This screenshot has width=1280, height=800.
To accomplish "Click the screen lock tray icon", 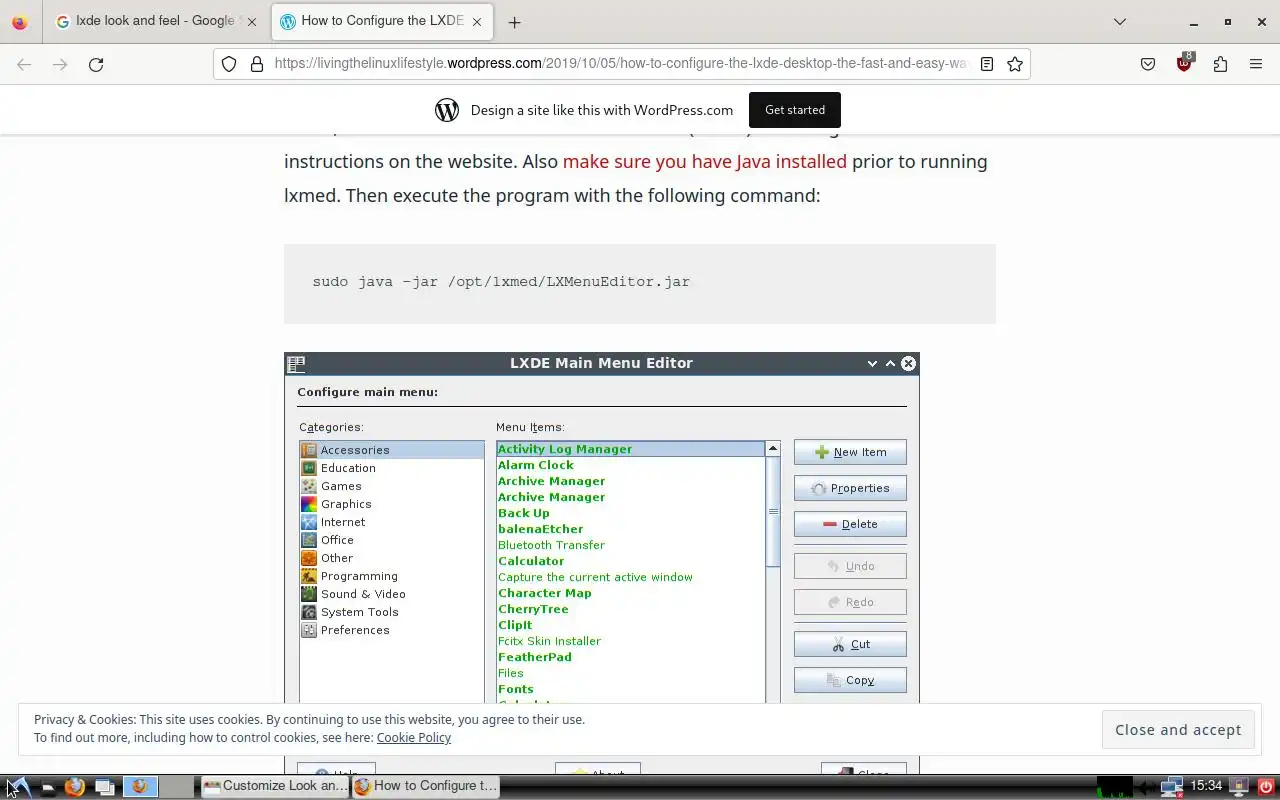I will pos(1239,787).
